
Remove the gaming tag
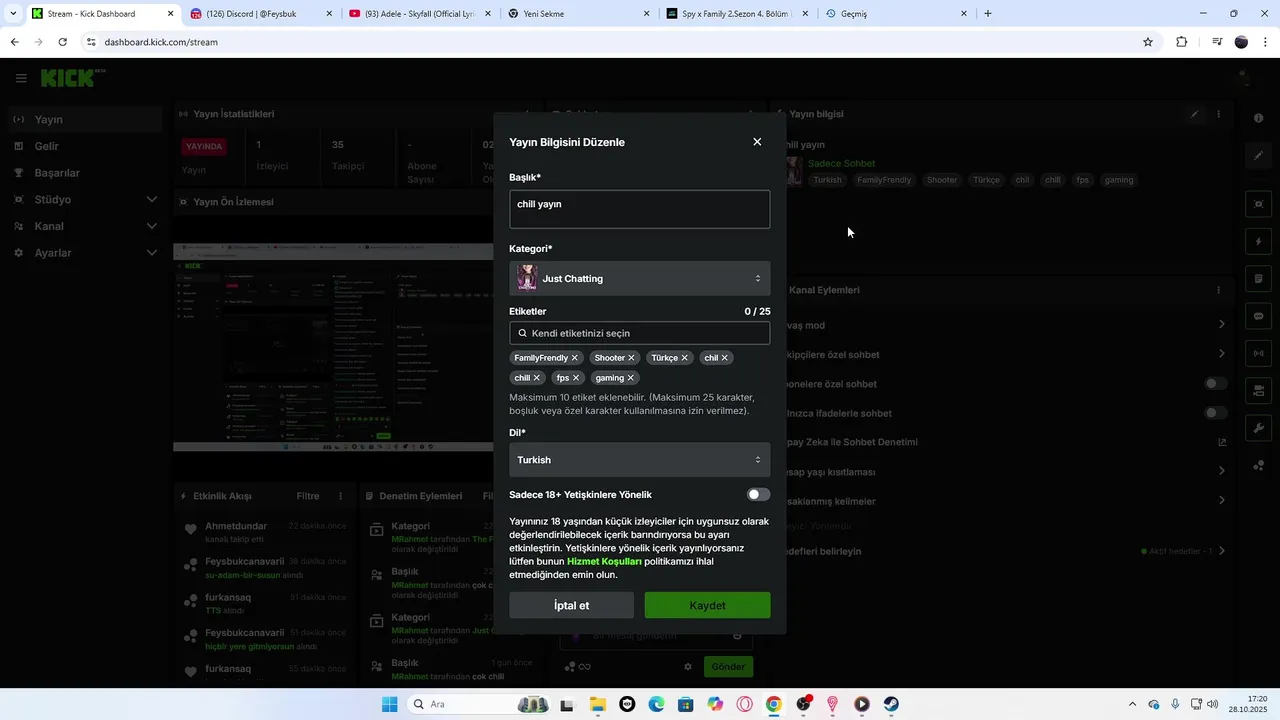tap(631, 378)
